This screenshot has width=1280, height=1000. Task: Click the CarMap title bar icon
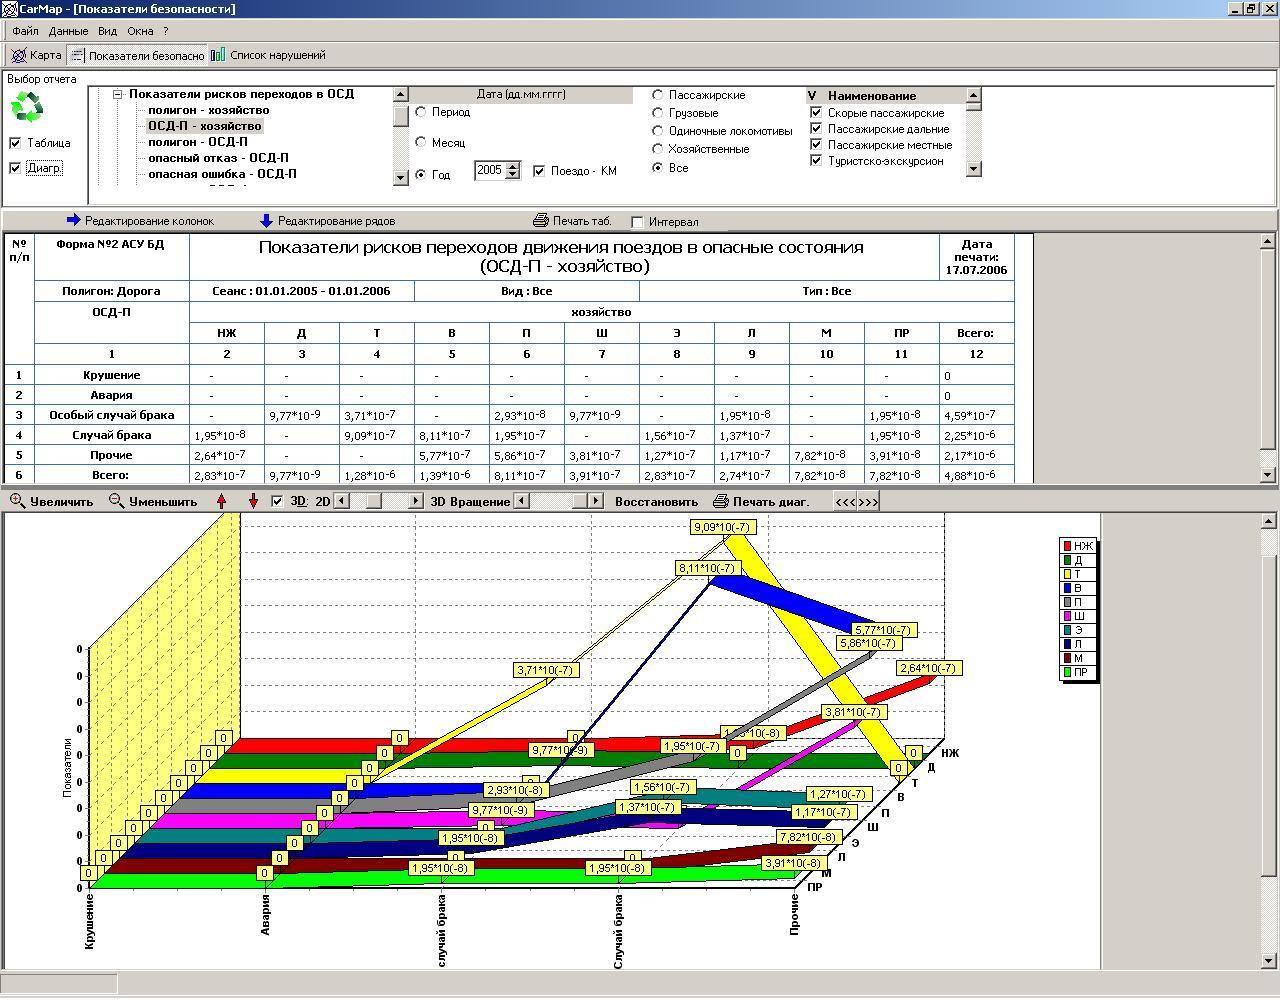coord(9,8)
